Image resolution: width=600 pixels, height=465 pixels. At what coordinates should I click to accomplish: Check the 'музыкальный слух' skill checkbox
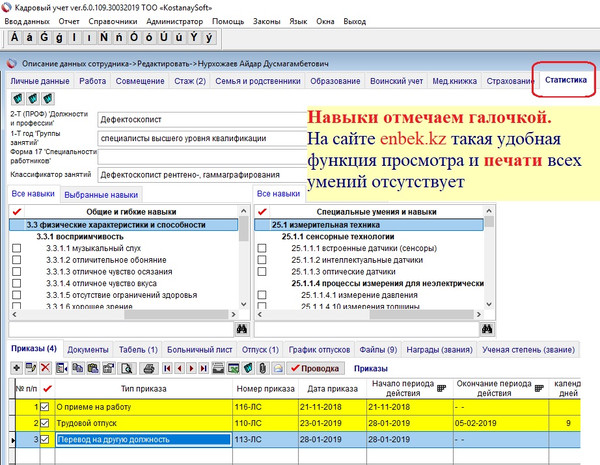[15, 247]
